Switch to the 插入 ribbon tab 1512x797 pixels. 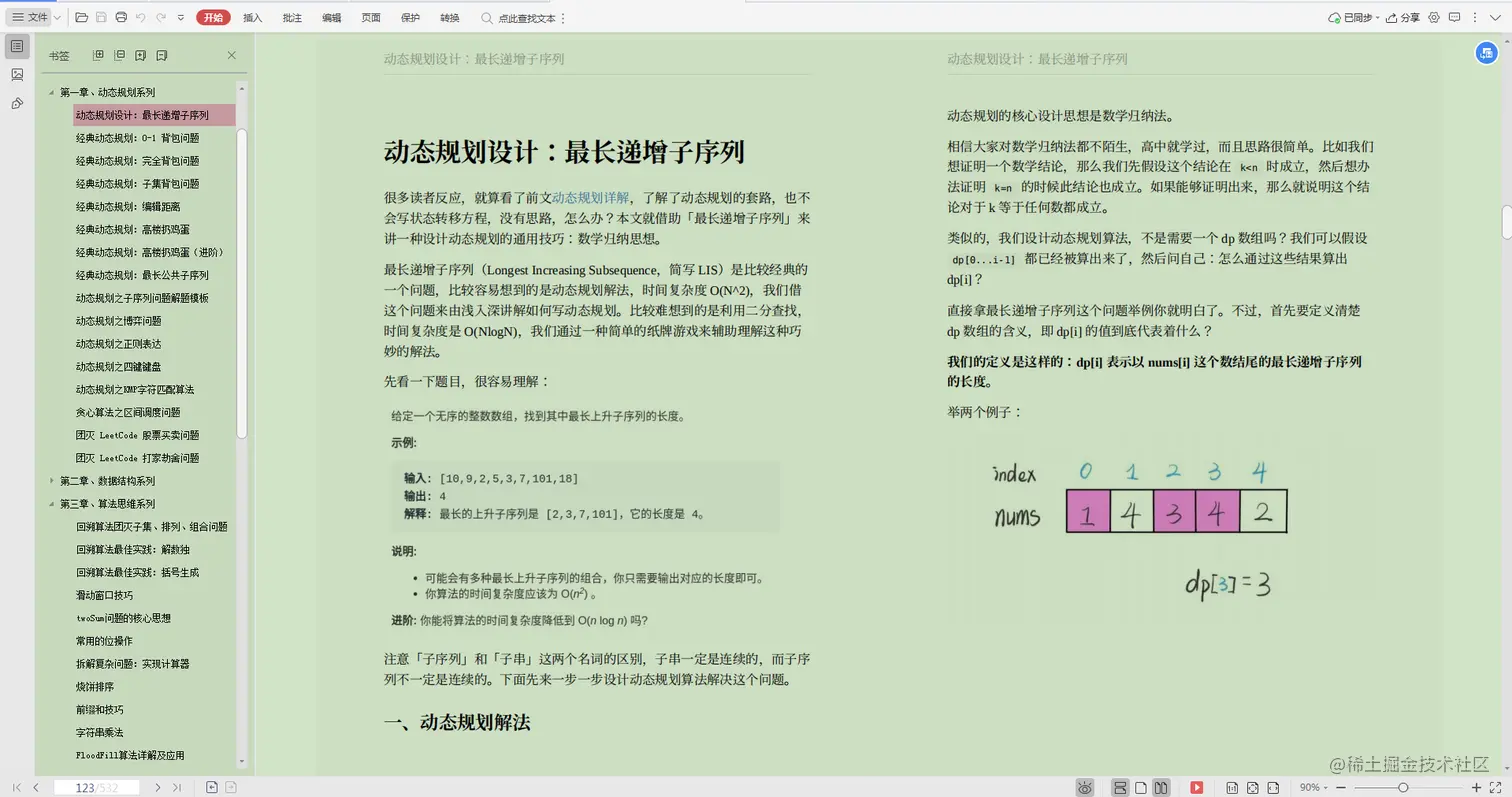click(x=251, y=17)
